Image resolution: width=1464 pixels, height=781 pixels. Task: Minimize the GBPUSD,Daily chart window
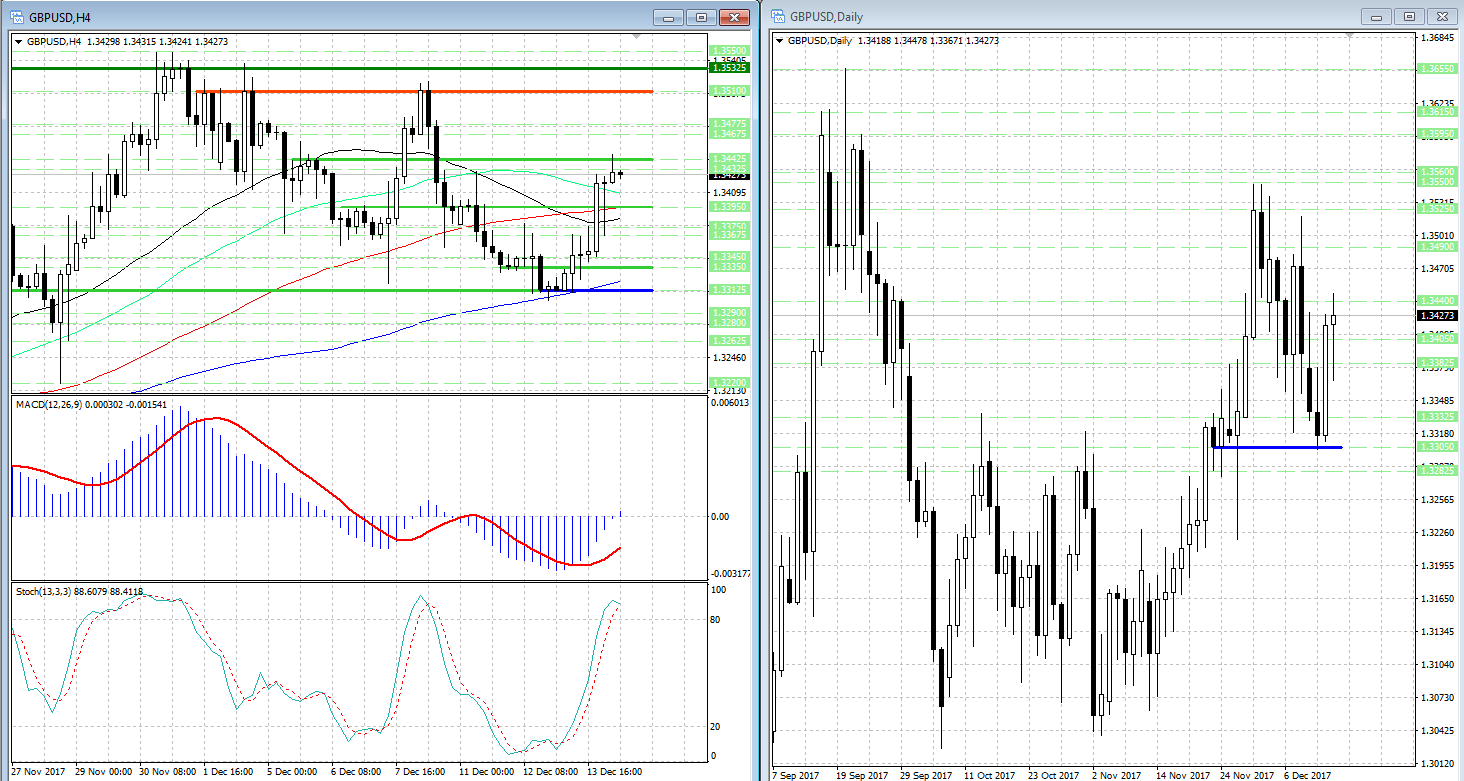click(1376, 17)
